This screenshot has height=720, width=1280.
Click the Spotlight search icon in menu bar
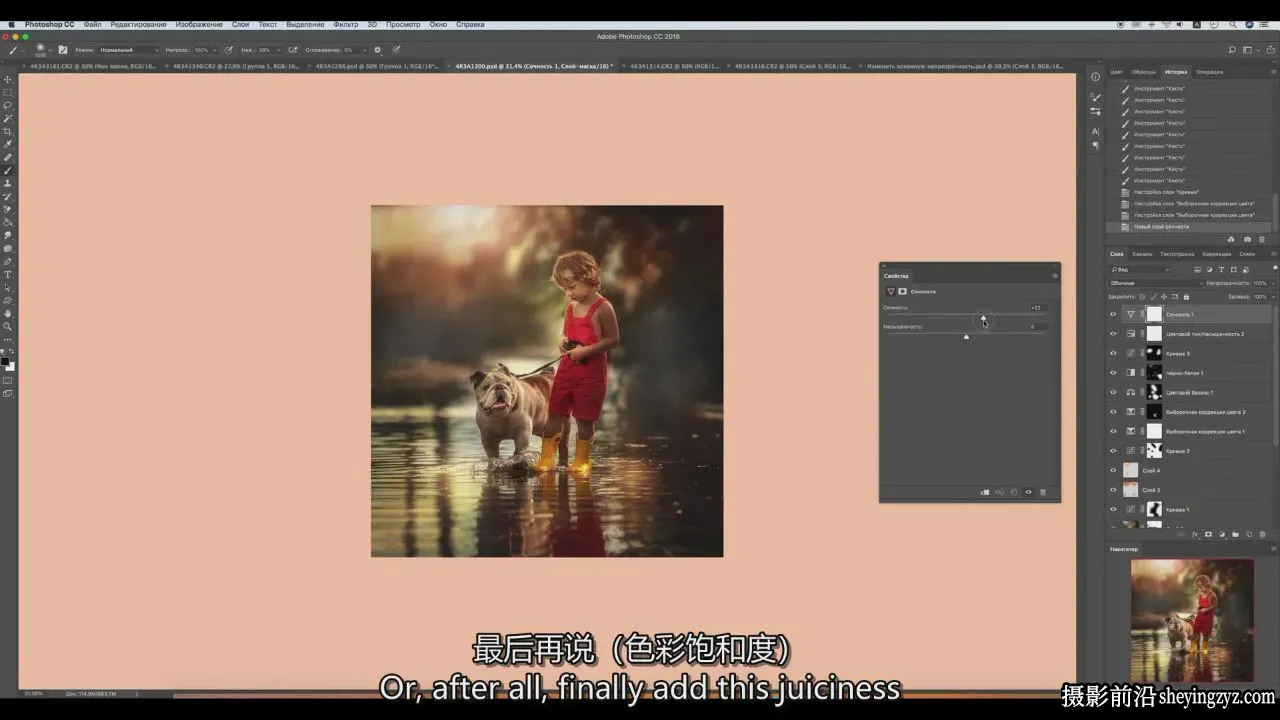(x=1233, y=24)
